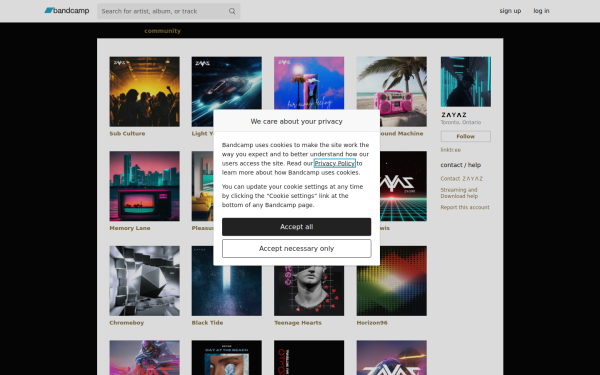Open the Memory Lane album cover
Image resolution: width=600 pixels, height=375 pixels.
[144, 186]
